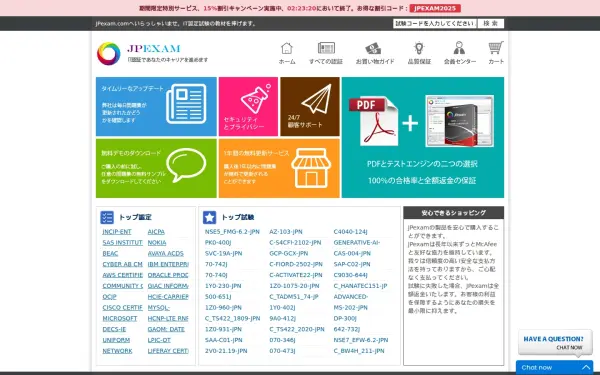600x375 pixels.
Task: Open the SAP-C02-JPN exam link
Action: (352, 264)
